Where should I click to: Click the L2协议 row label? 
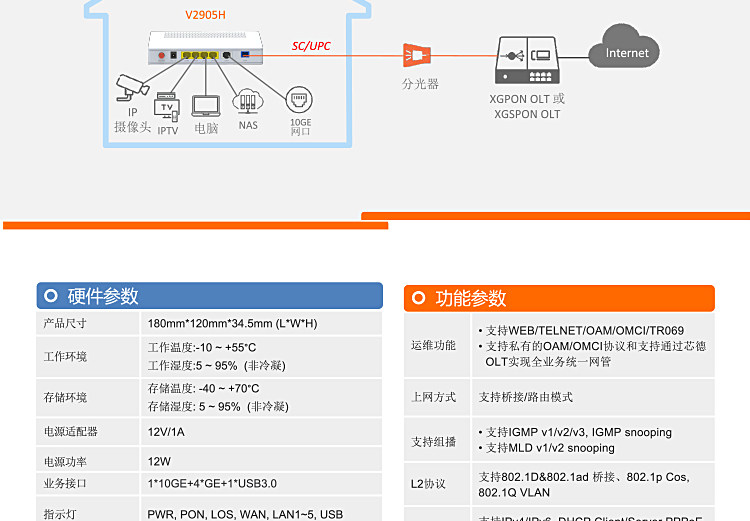(428, 484)
